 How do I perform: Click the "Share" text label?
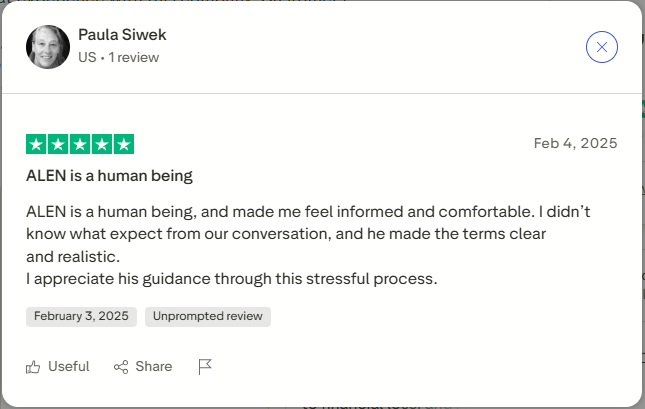(153, 367)
